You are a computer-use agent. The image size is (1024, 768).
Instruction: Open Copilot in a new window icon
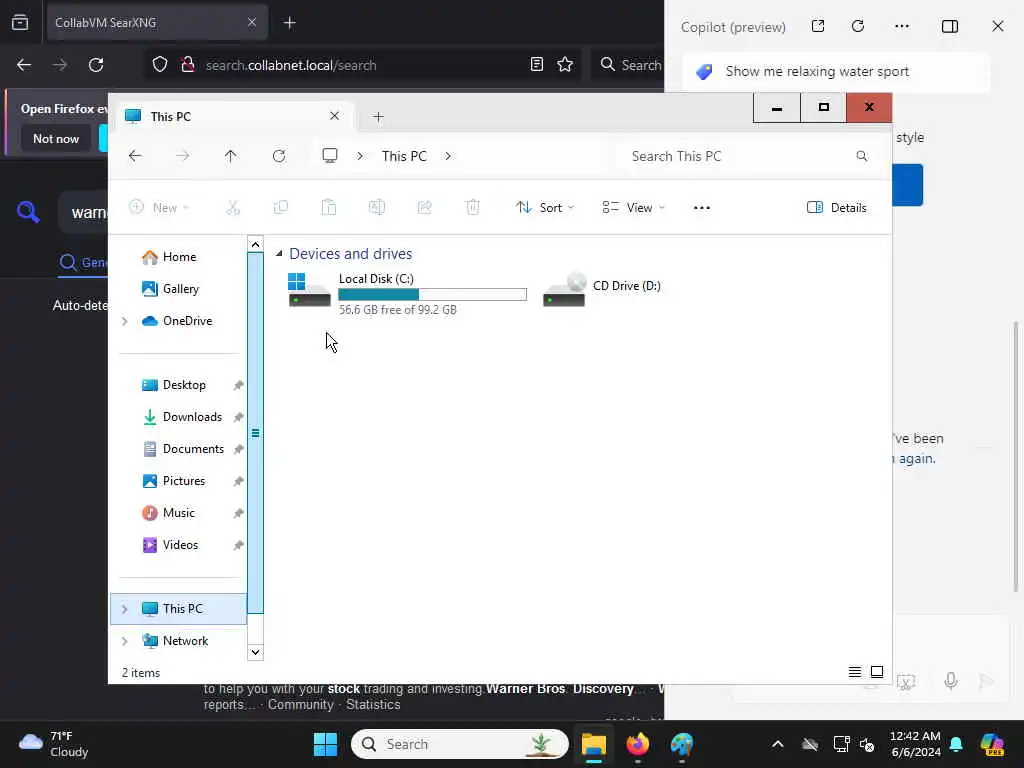tap(818, 26)
